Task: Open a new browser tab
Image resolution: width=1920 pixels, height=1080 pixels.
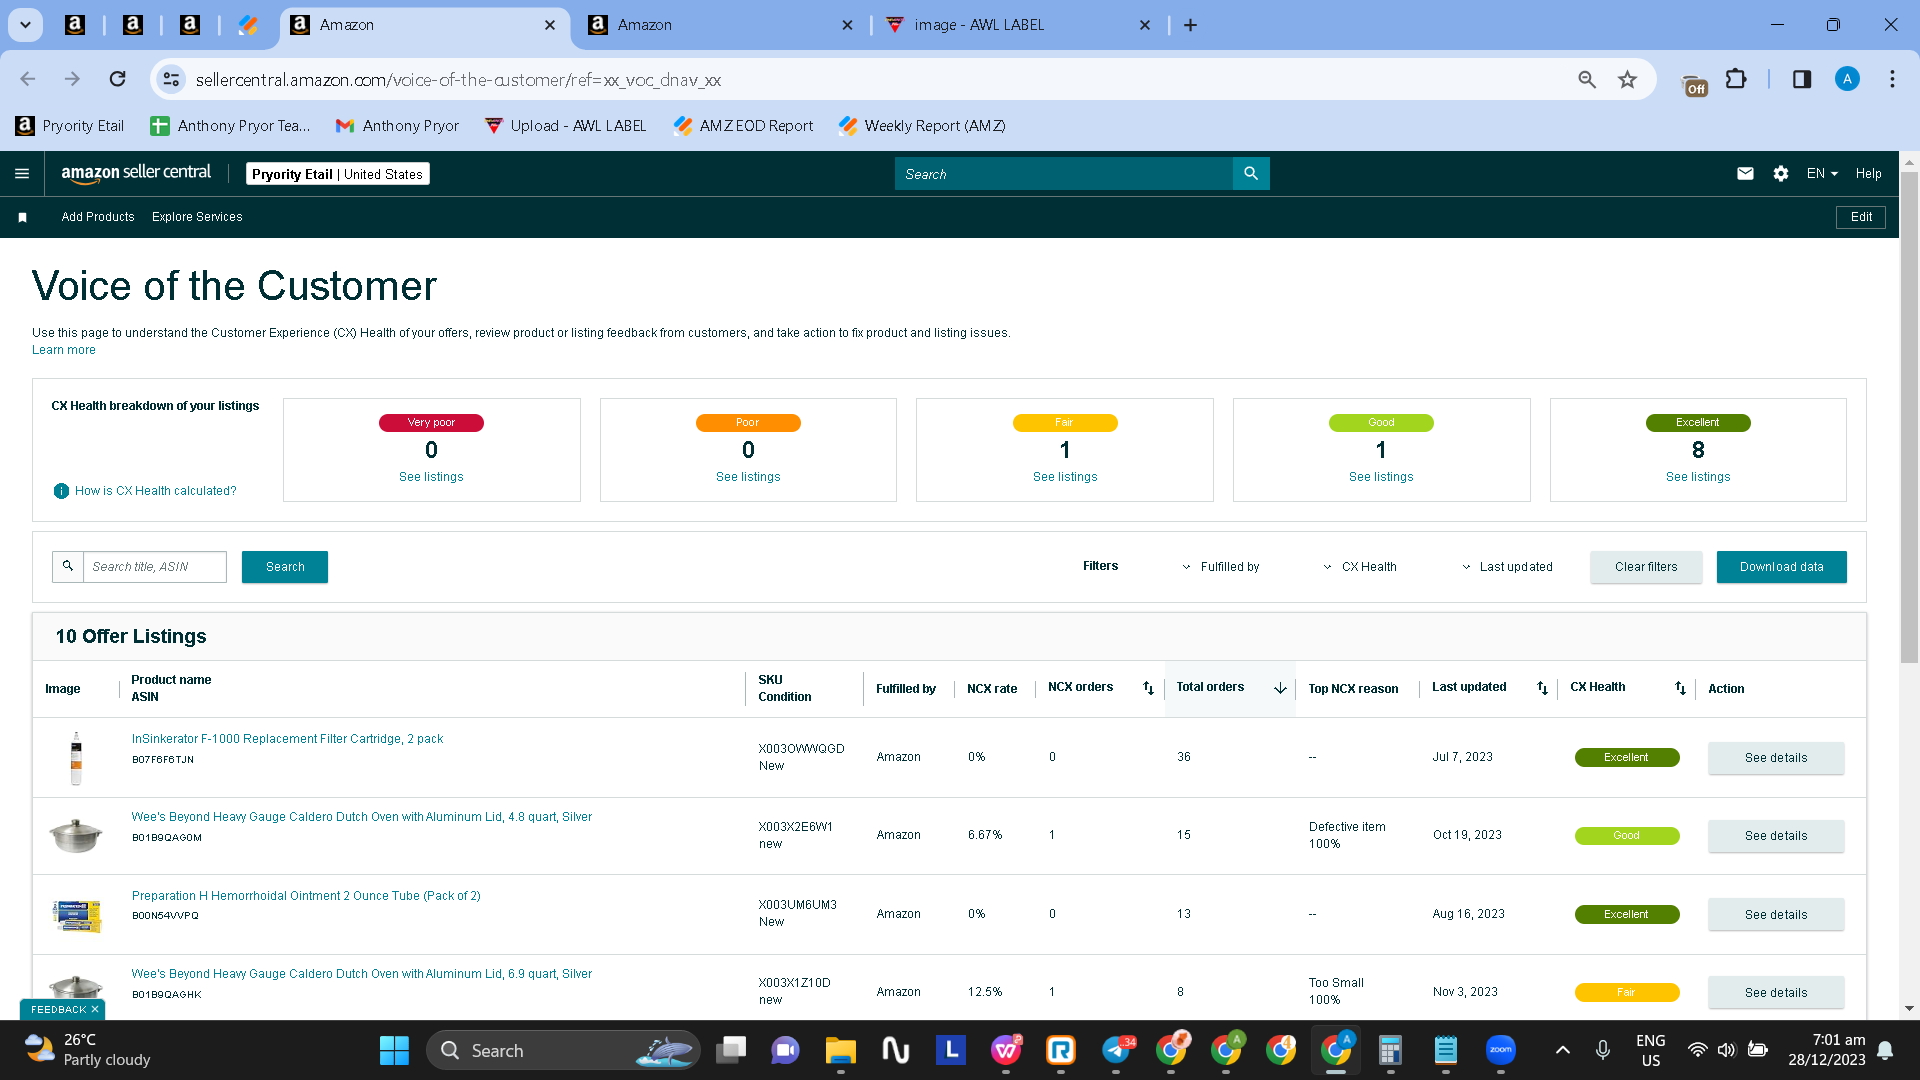Action: [1190, 25]
